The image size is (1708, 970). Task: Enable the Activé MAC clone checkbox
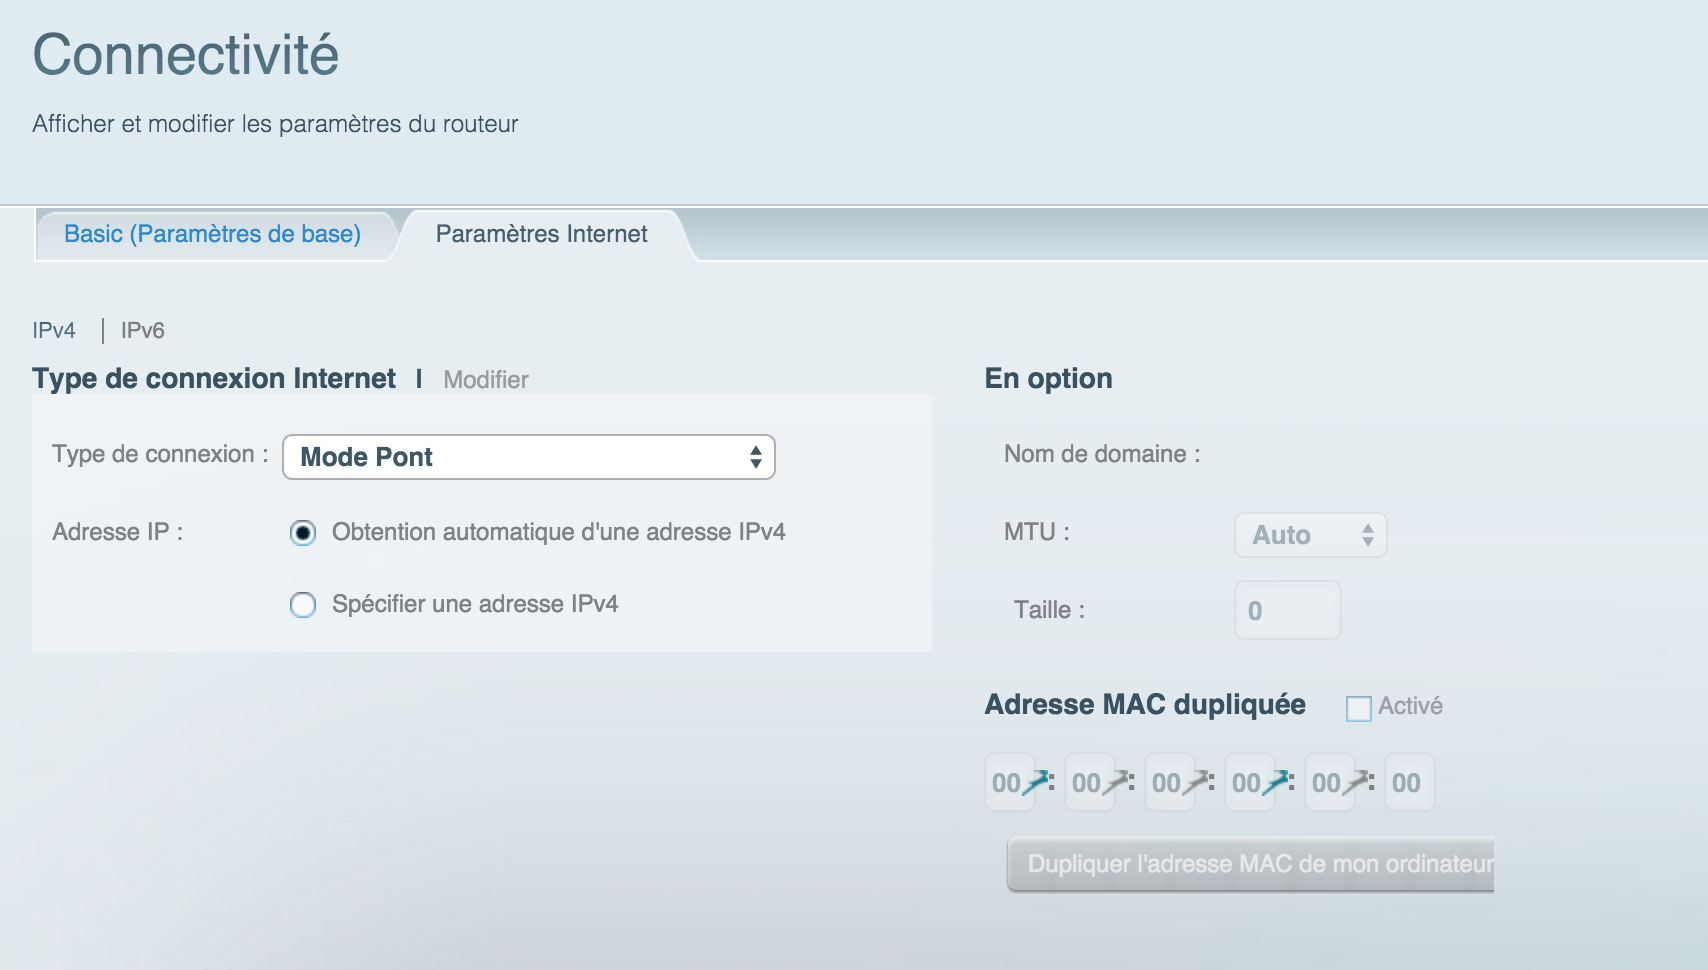[x=1359, y=709]
